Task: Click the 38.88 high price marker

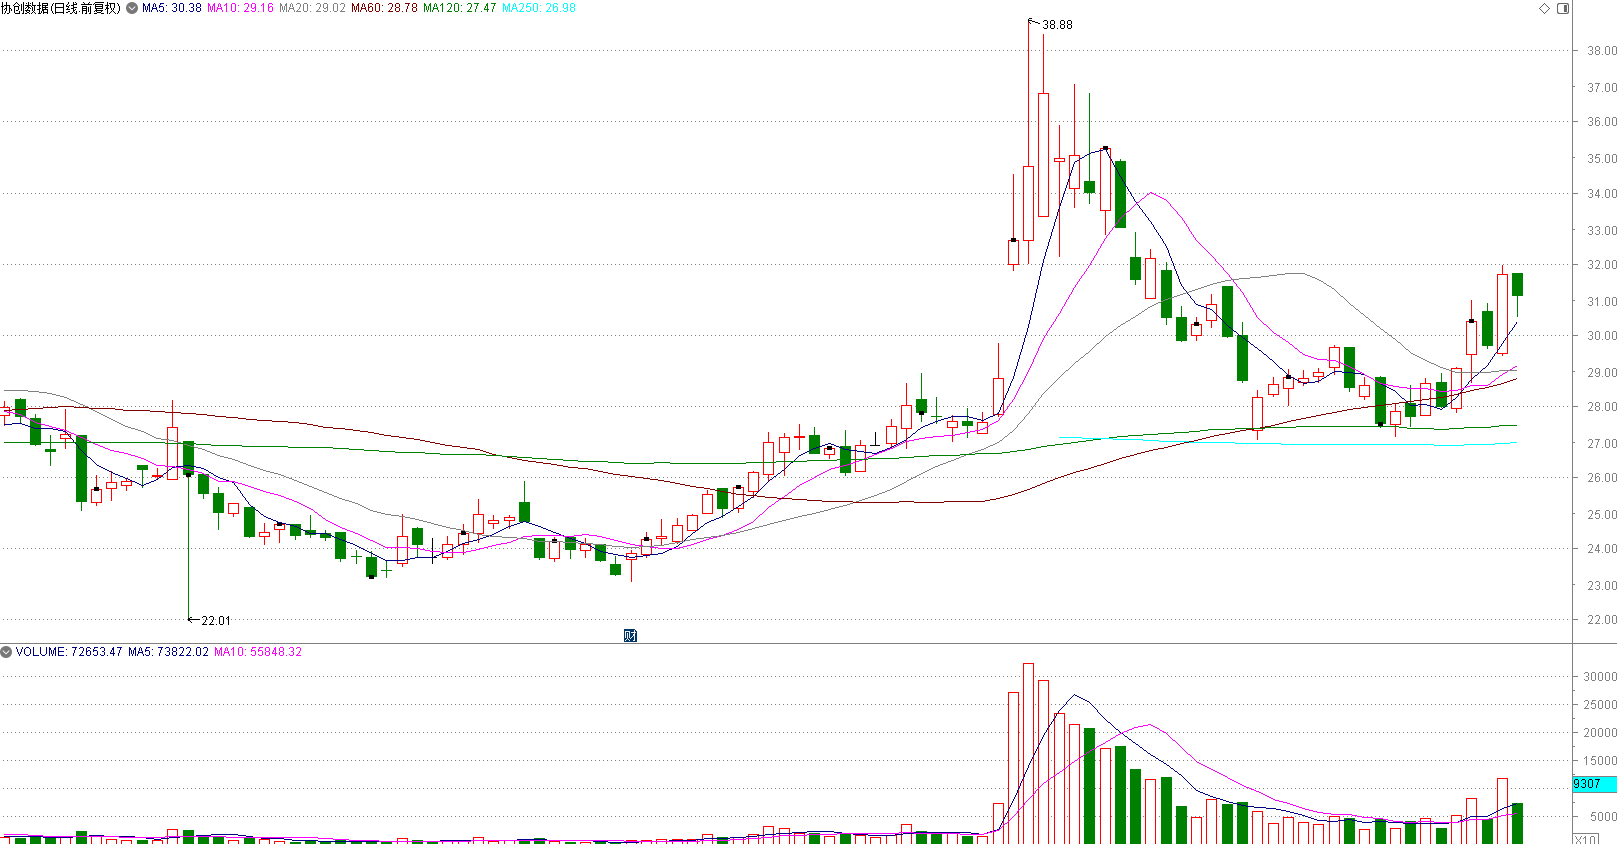Action: pos(1056,25)
